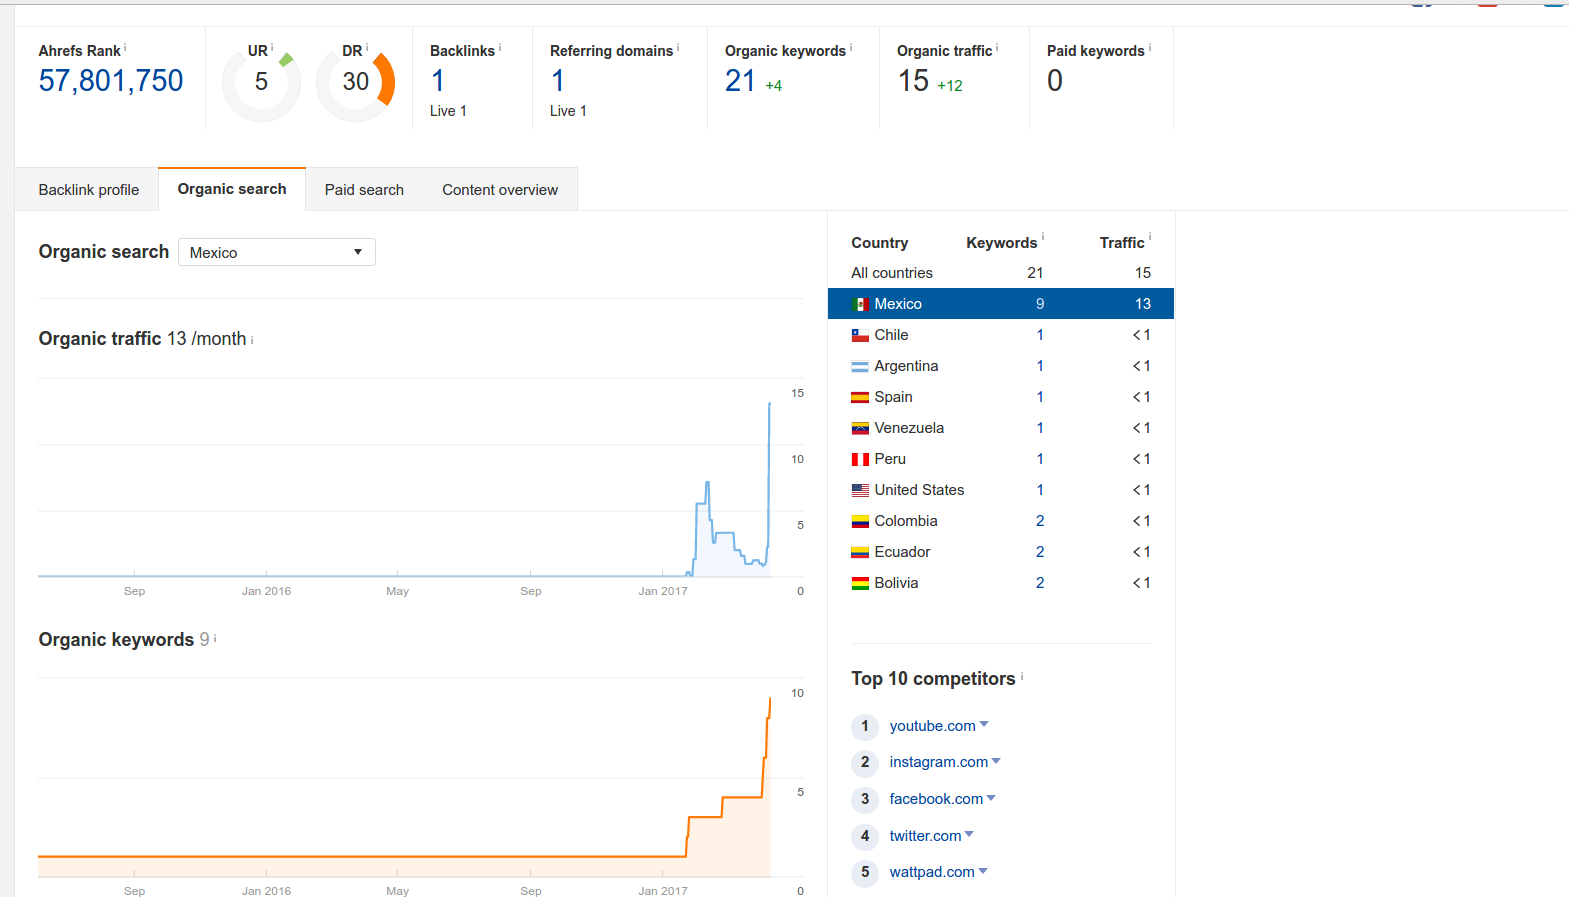Click the Traffic column info icon
The image size is (1569, 897).
tap(1150, 238)
